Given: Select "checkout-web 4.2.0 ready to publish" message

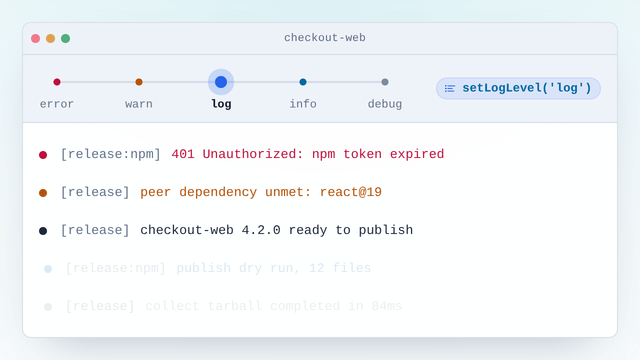Looking at the screenshot, I should click(x=276, y=230).
